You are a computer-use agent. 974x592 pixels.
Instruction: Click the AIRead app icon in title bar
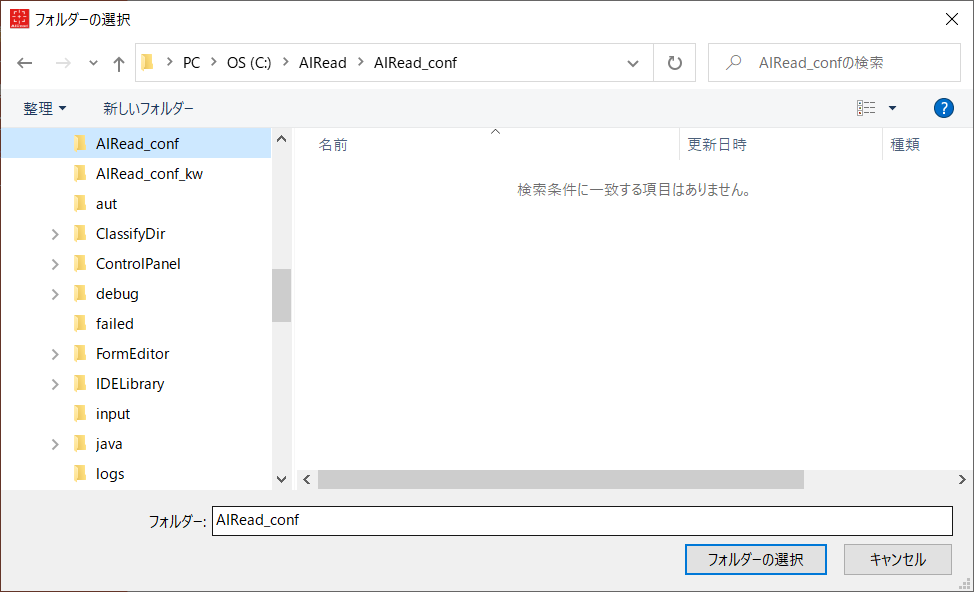pos(19,19)
